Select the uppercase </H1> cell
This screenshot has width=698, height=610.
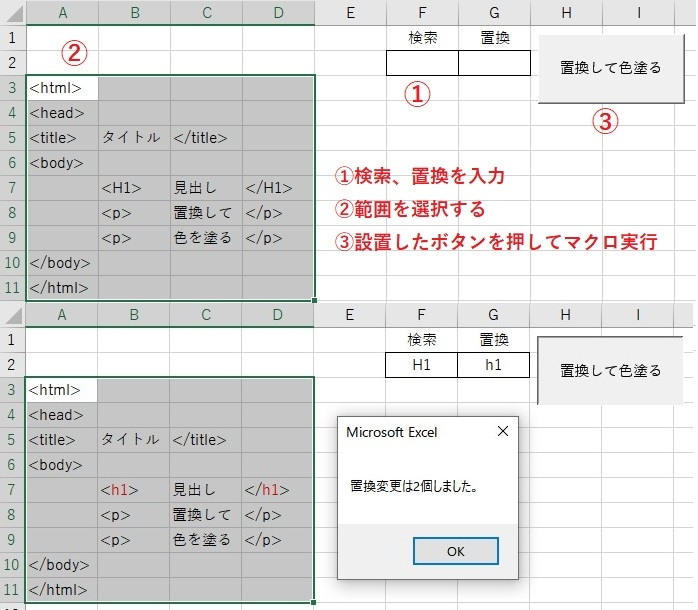click(x=279, y=188)
